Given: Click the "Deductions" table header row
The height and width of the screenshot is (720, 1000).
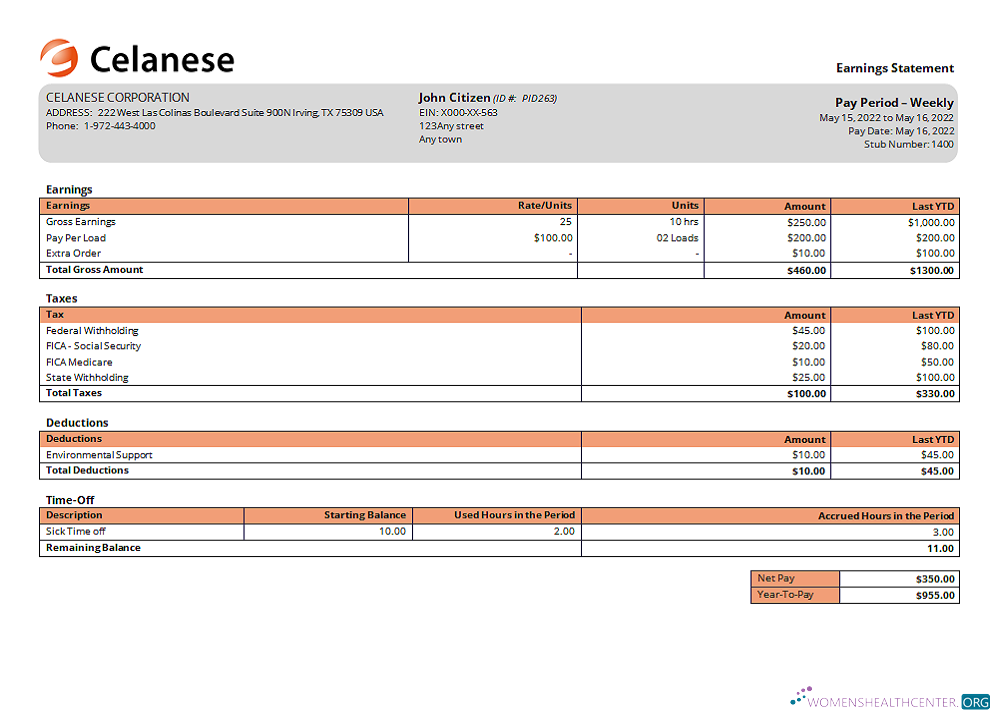Looking at the screenshot, I should (300, 439).
